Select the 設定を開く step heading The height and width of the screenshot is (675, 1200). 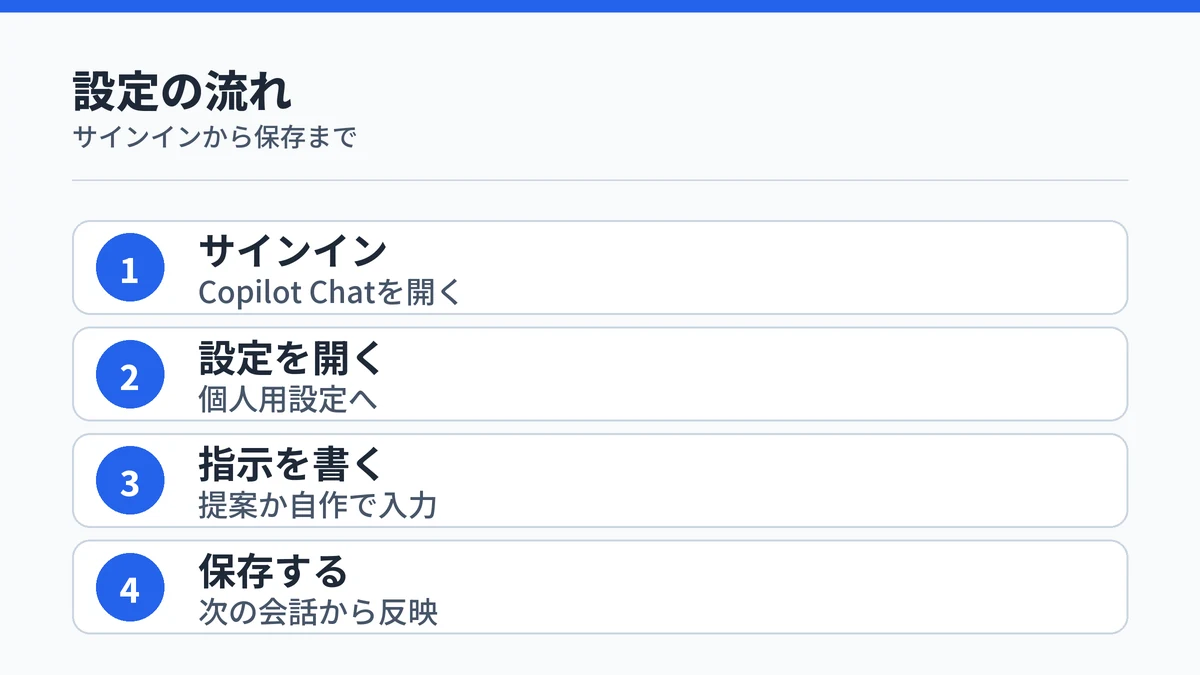[292, 357]
